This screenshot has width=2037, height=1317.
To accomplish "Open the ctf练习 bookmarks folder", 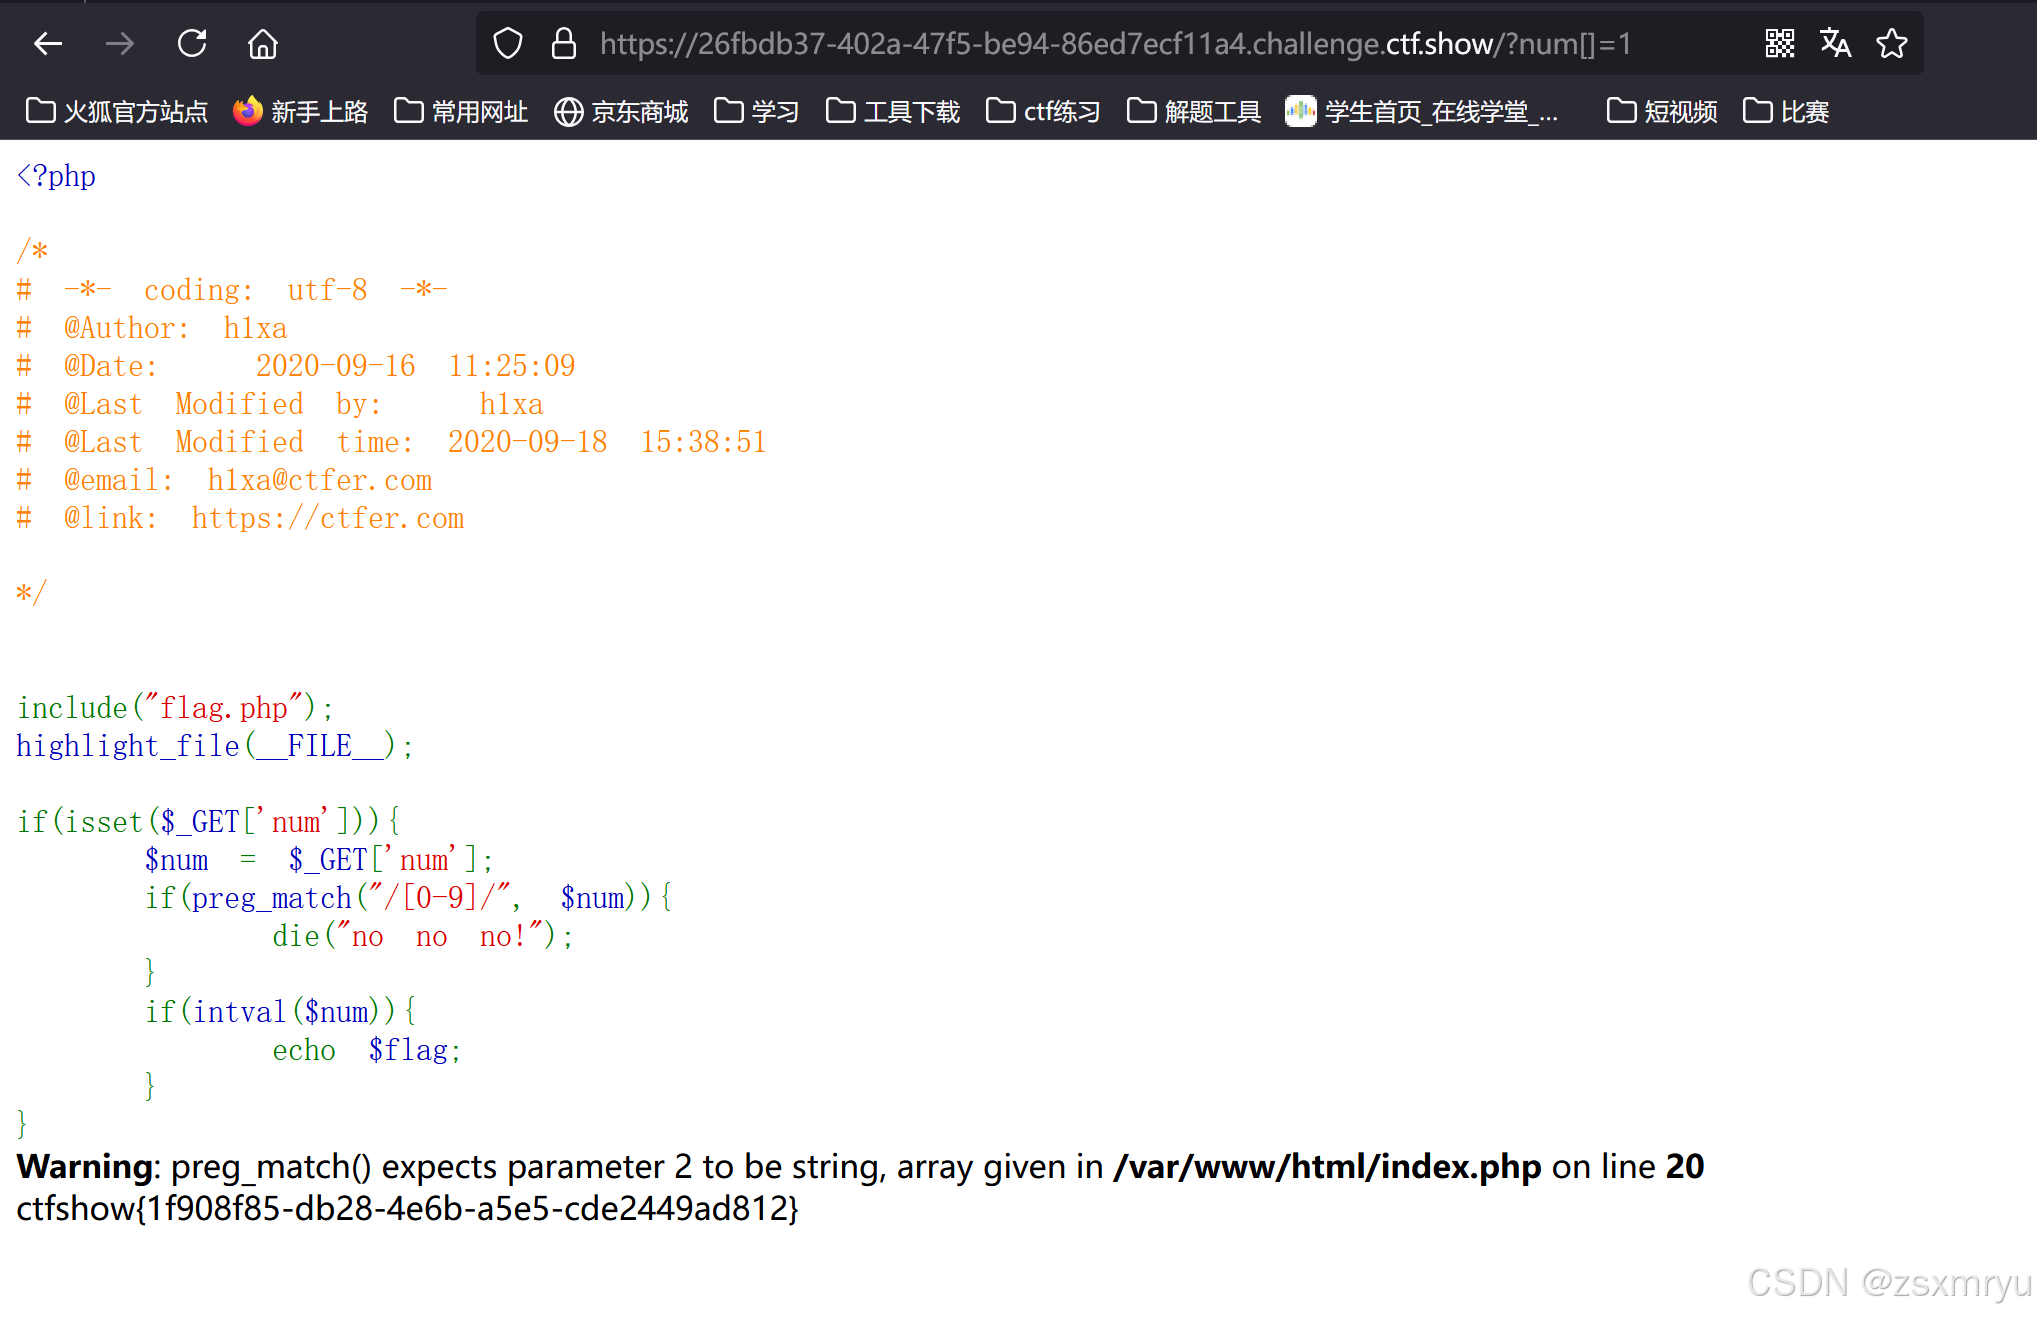I will click(x=1042, y=112).
